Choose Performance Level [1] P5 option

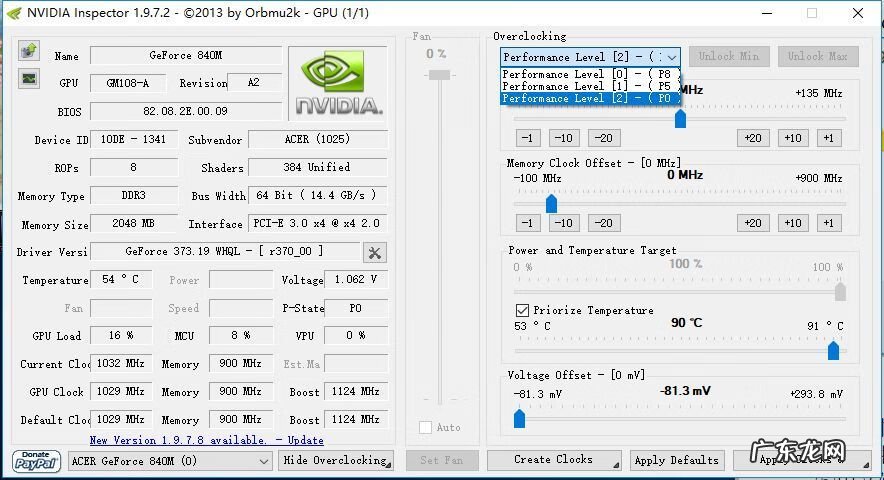589,86
